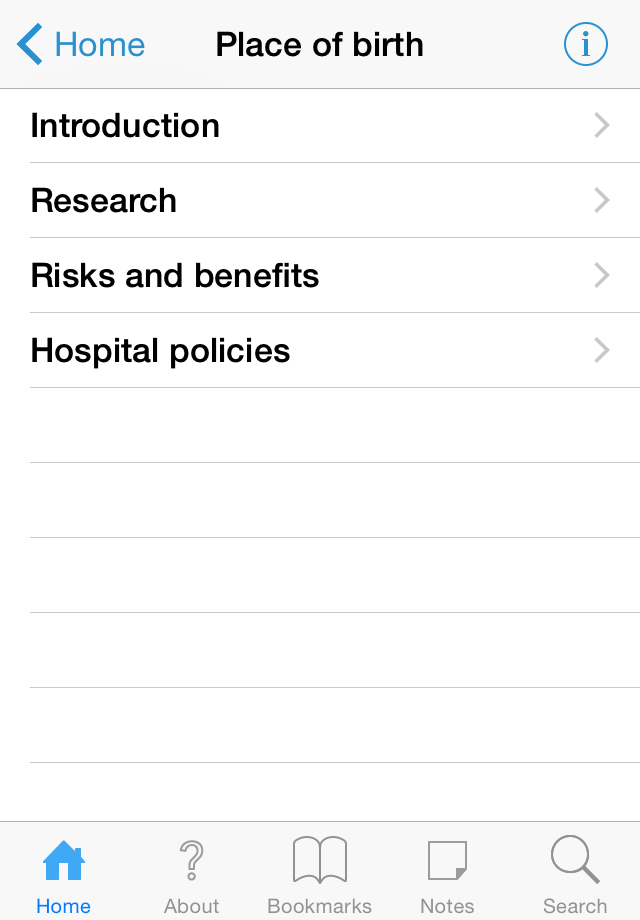The height and width of the screenshot is (920, 640).
Task: Tap the Place of birth title
Action: tap(319, 44)
